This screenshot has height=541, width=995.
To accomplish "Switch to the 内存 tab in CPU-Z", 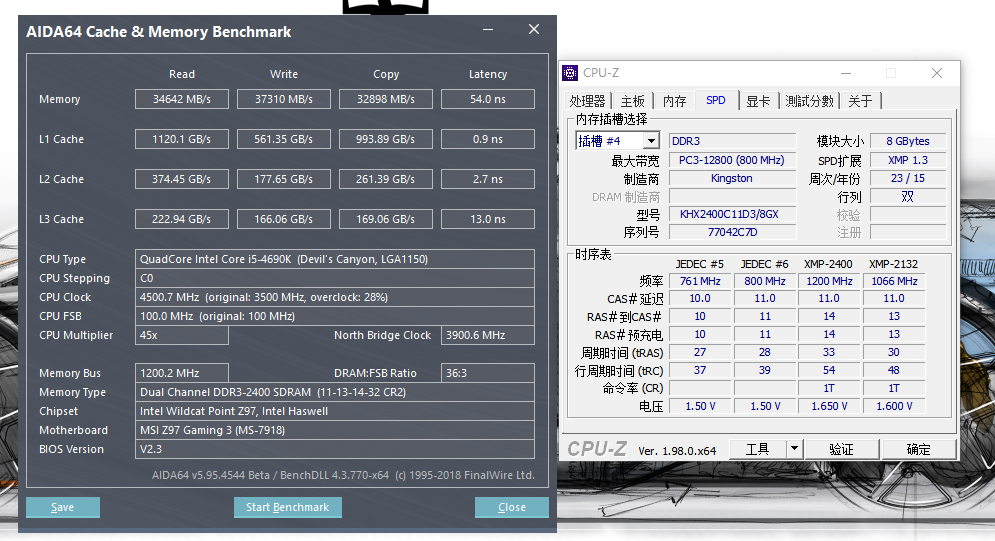I will tap(674, 101).
